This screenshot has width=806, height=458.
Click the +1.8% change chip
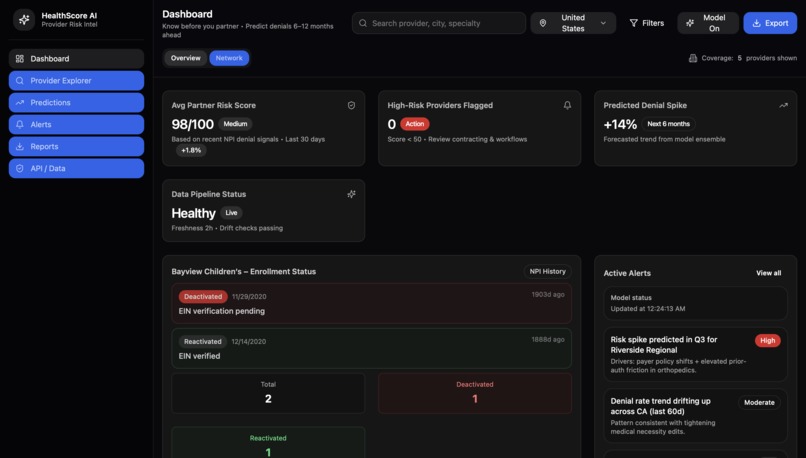191,151
